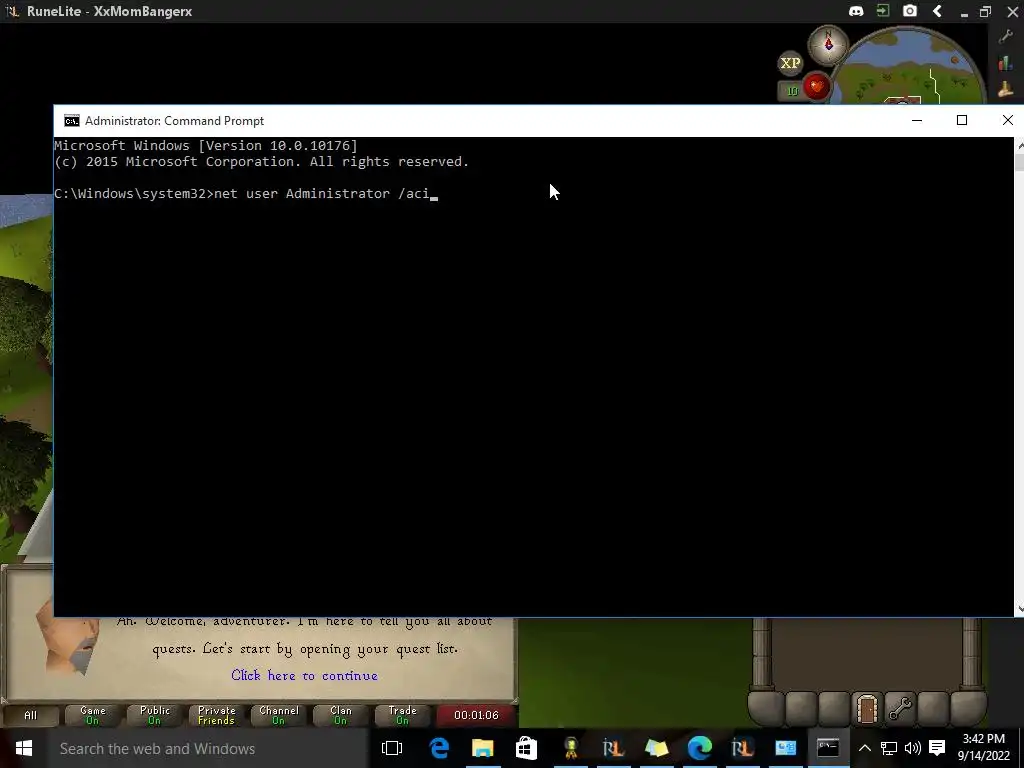Image resolution: width=1024 pixels, height=768 pixels.
Task: Open the volume speaker tray icon
Action: [912, 748]
